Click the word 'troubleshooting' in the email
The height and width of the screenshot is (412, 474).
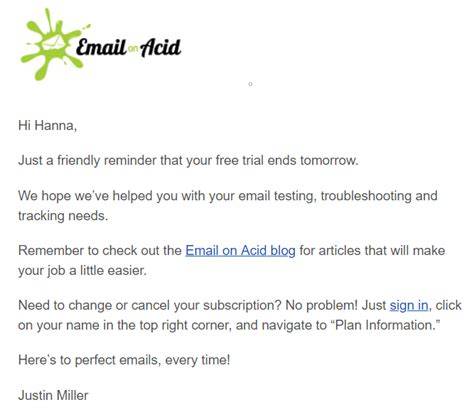pyautogui.click(x=366, y=196)
